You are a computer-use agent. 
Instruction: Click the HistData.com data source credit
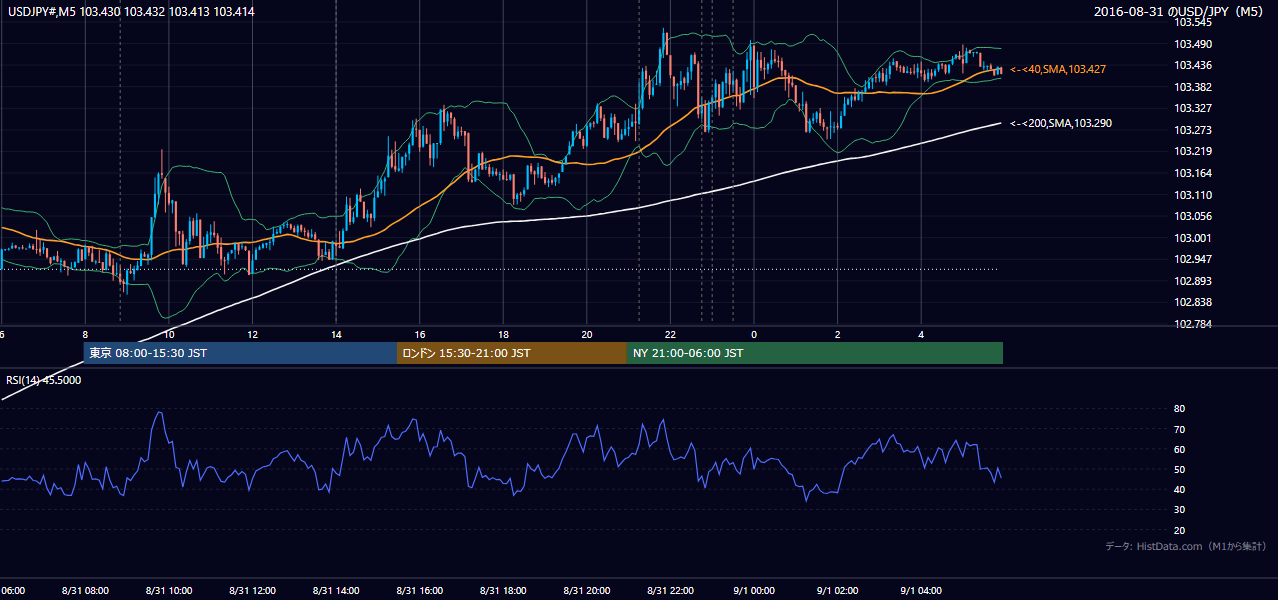tap(1187, 546)
